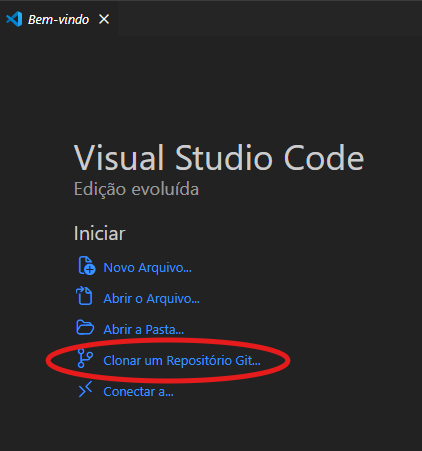Screen dimensions: 422x451
Task: Click the VS Code logo in Bem-vindo tab
Action: coord(14,19)
